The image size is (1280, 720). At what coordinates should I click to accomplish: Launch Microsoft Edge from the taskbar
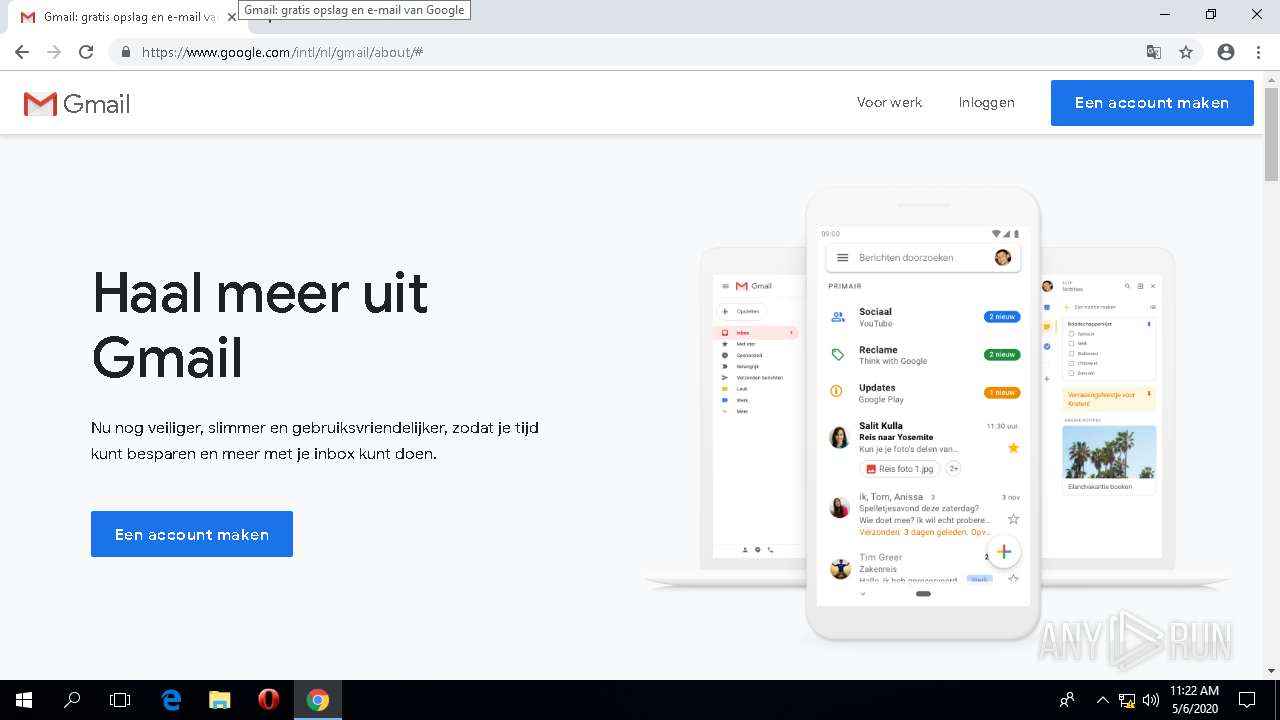click(x=171, y=700)
